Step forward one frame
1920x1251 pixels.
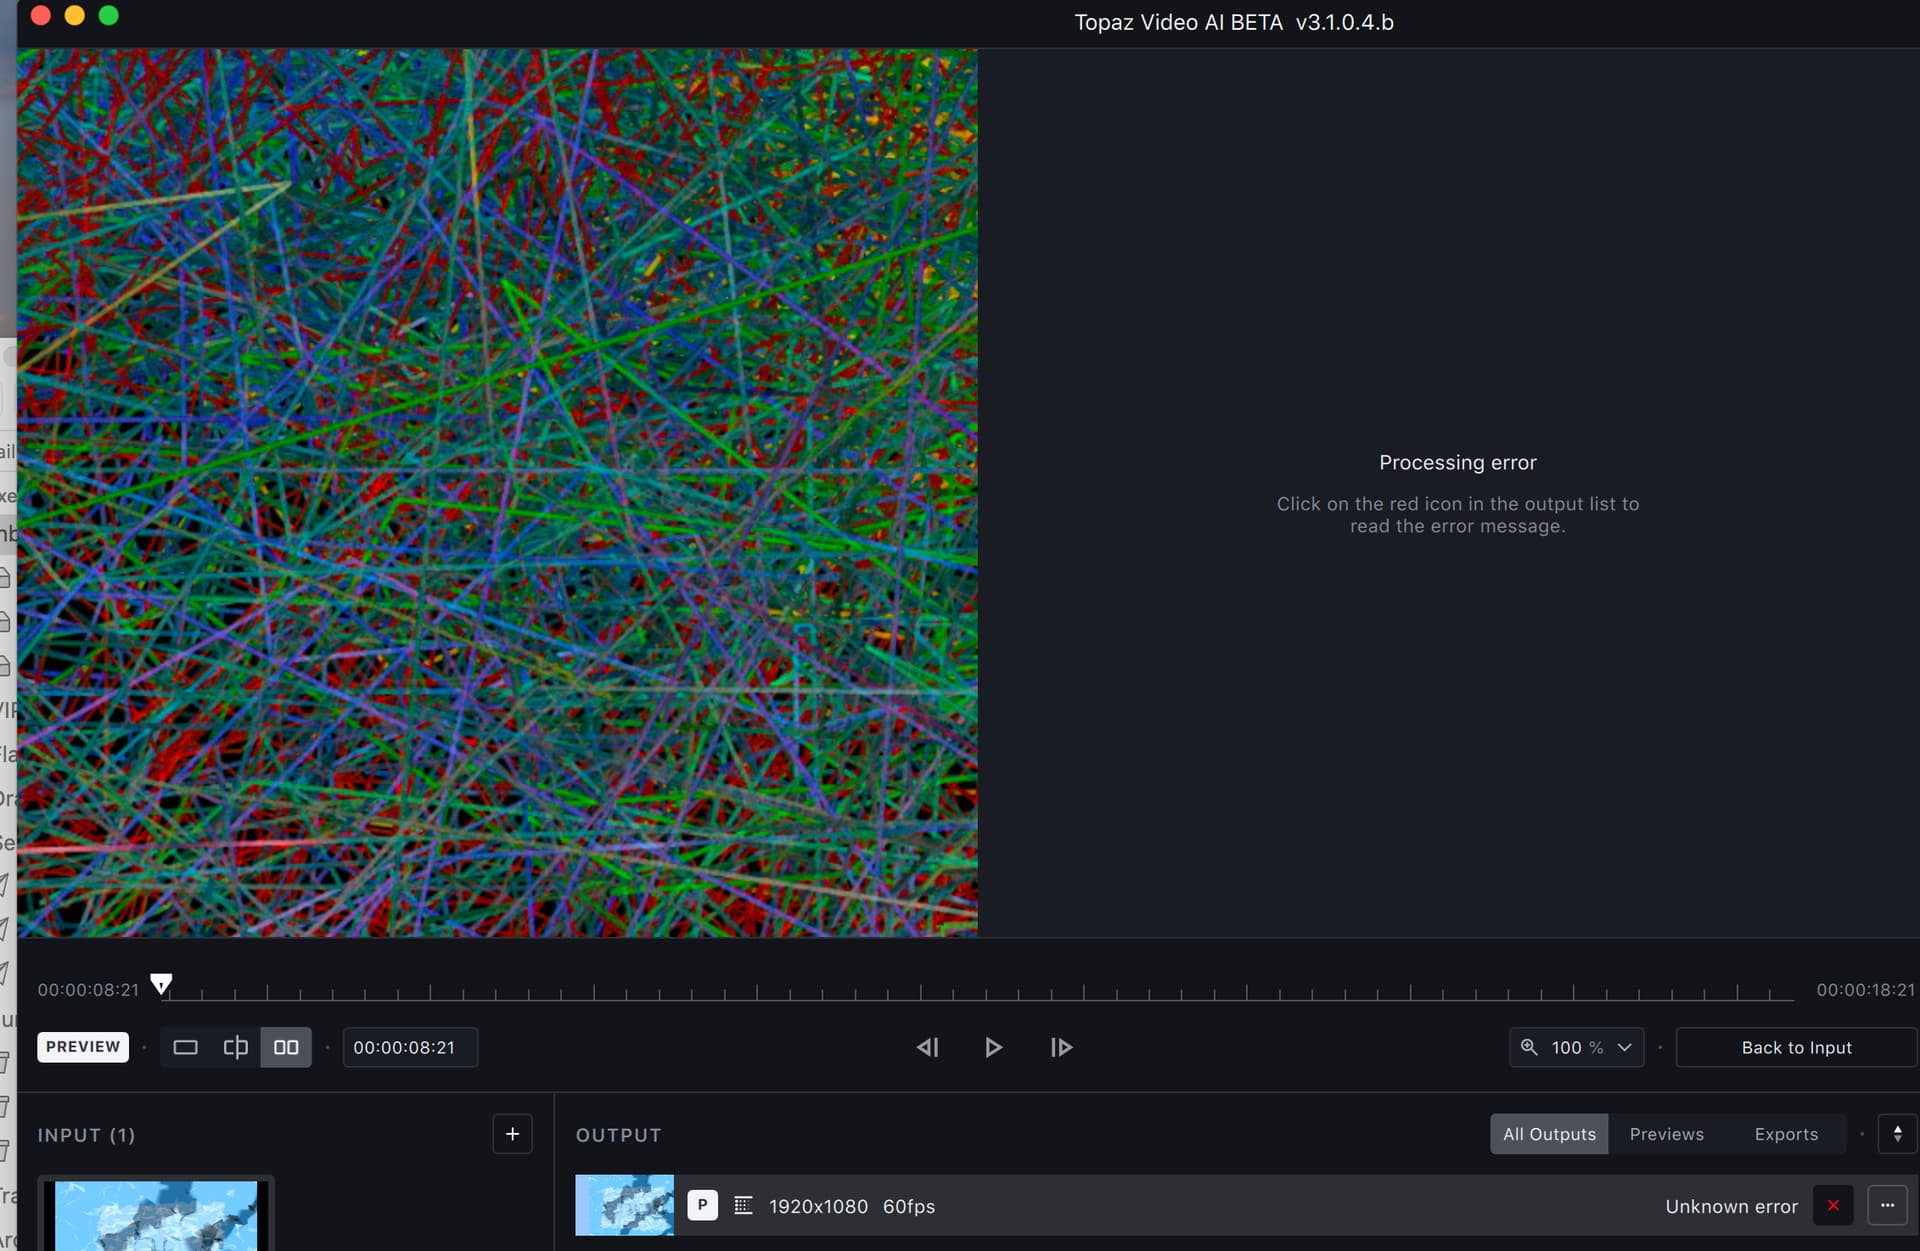coord(1061,1047)
